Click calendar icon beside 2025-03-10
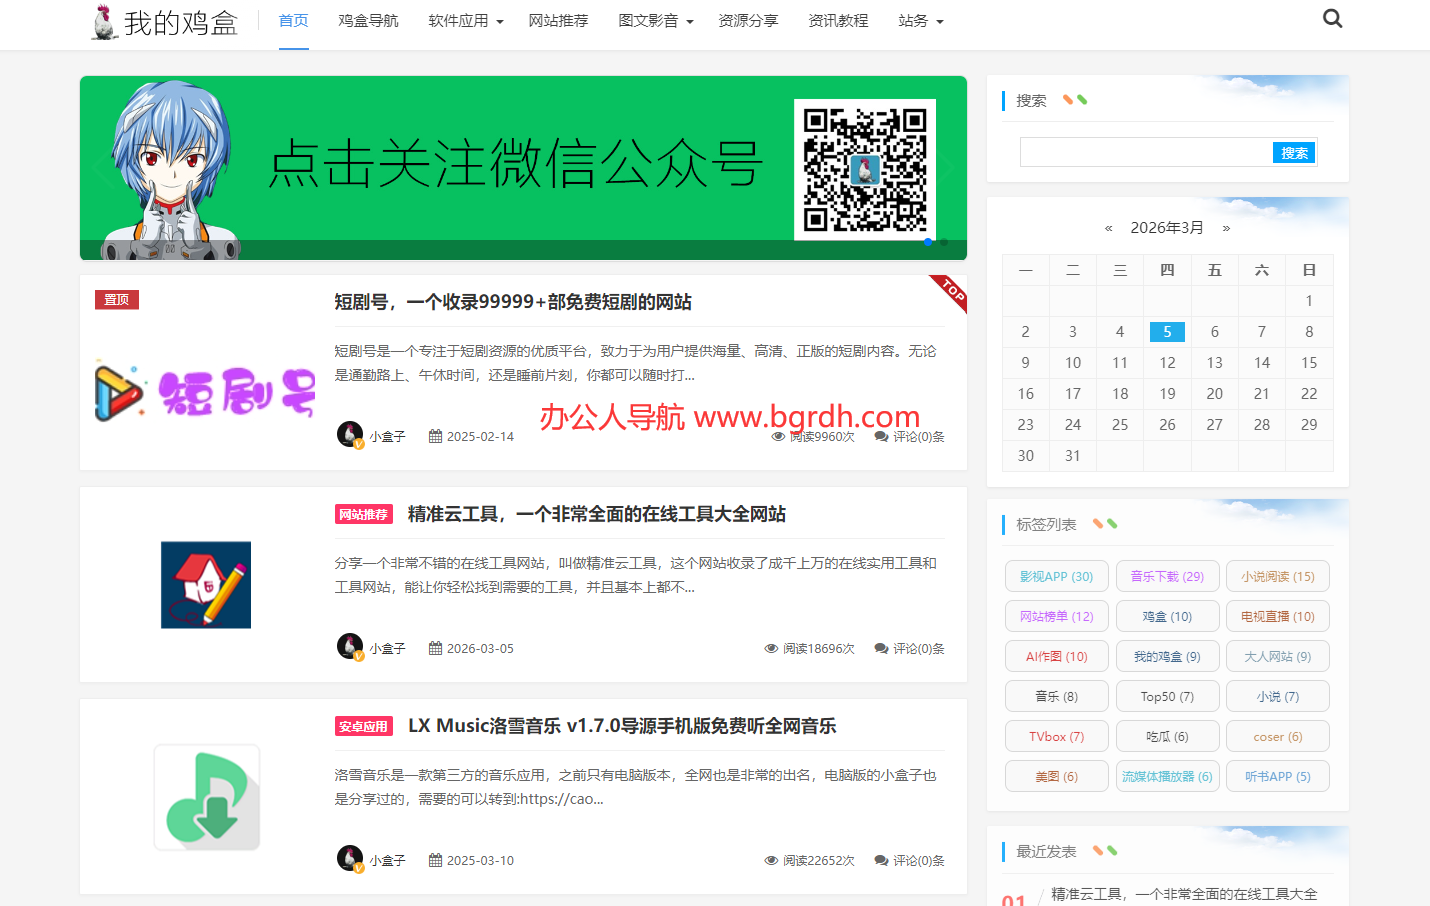 [x=435, y=860]
